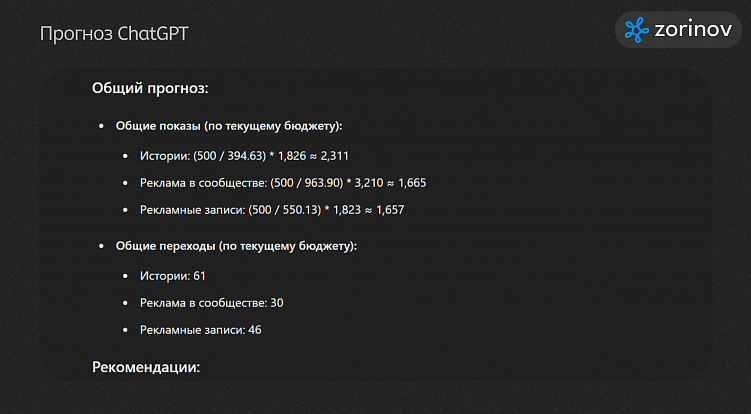Click the "Общий прогноз:" heading
751x414 pixels.
pos(150,88)
